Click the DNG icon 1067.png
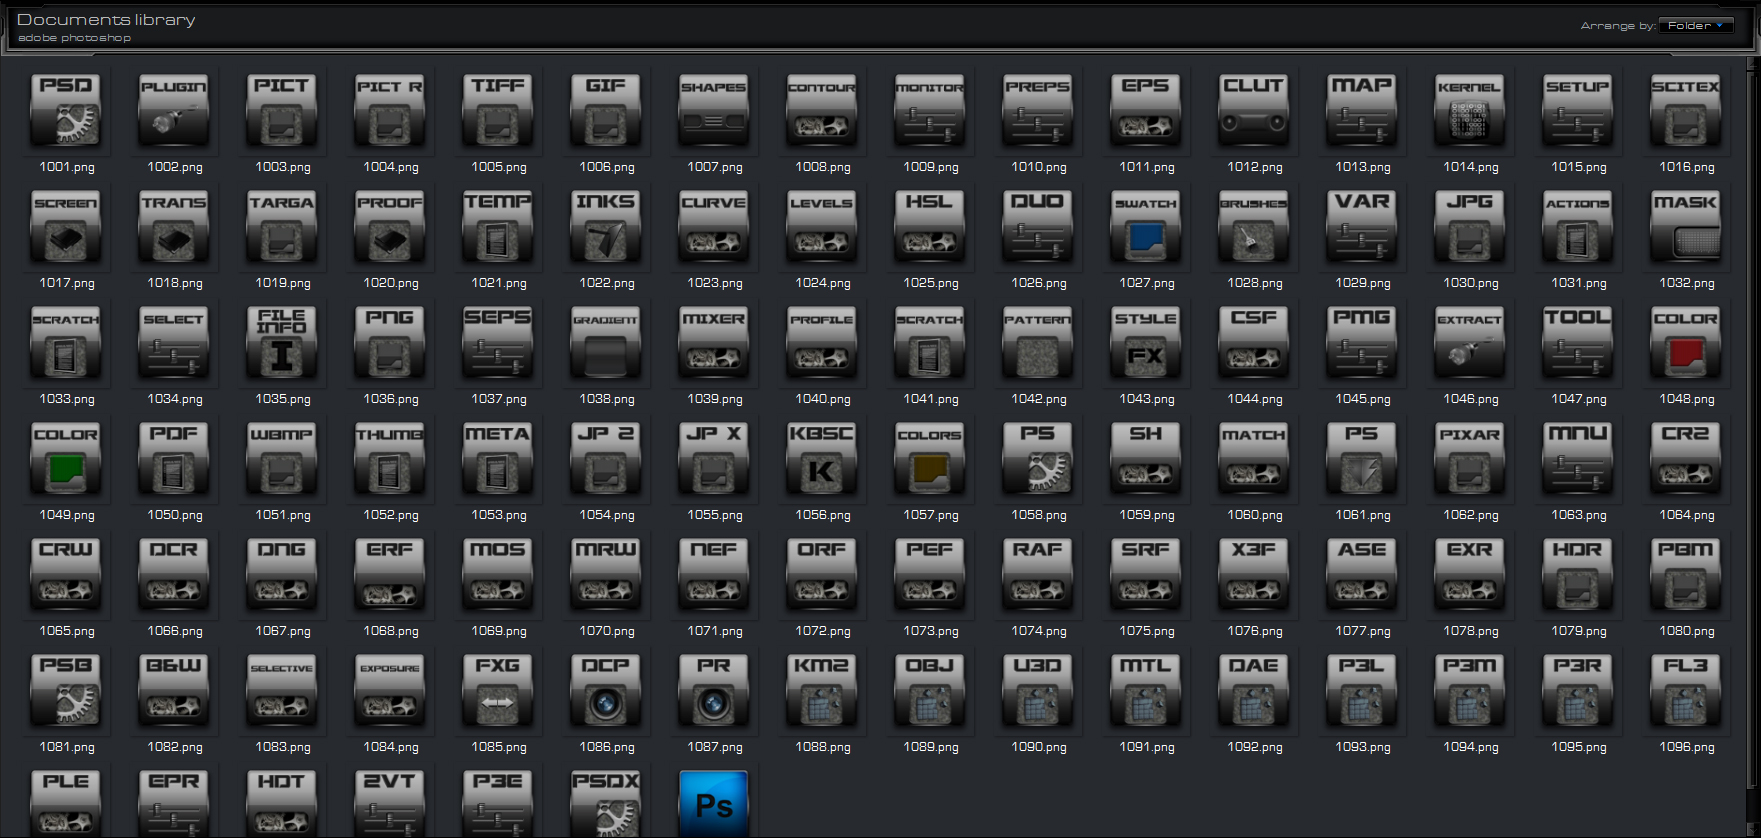The image size is (1761, 838). coord(282,574)
